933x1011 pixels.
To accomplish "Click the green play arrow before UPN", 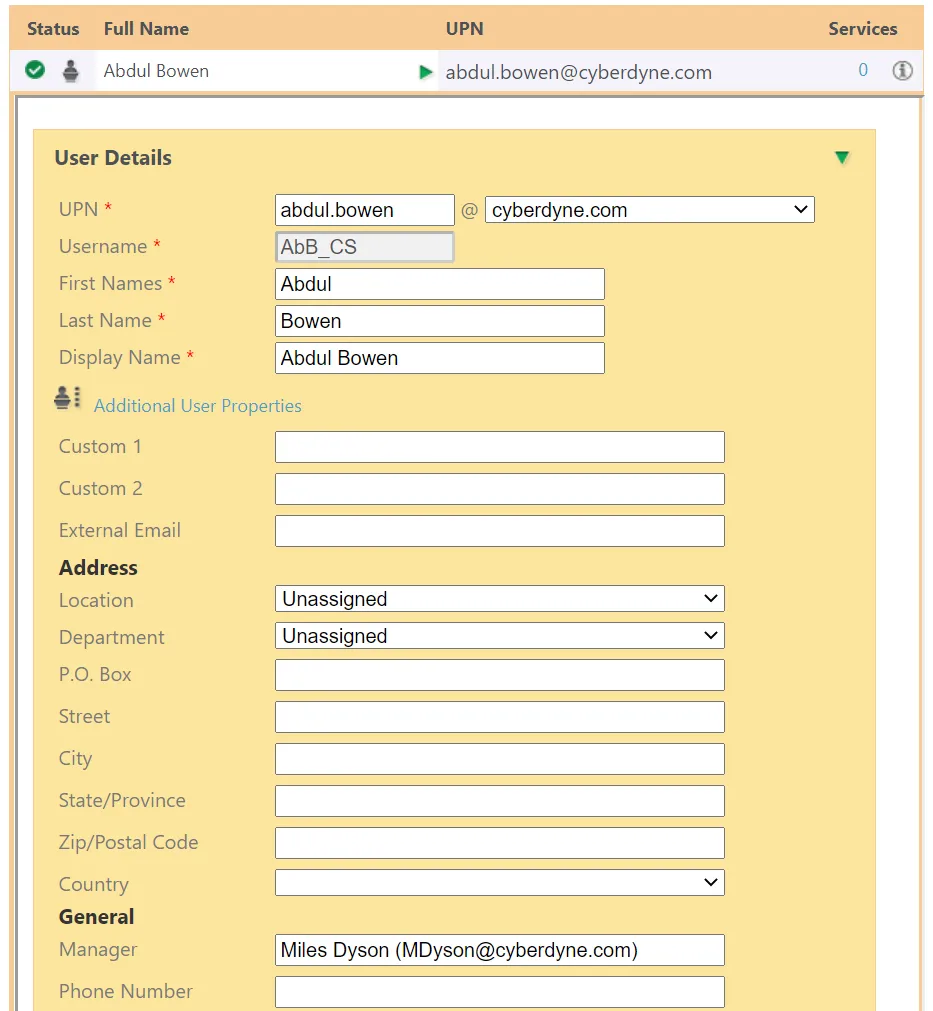I will coord(426,72).
